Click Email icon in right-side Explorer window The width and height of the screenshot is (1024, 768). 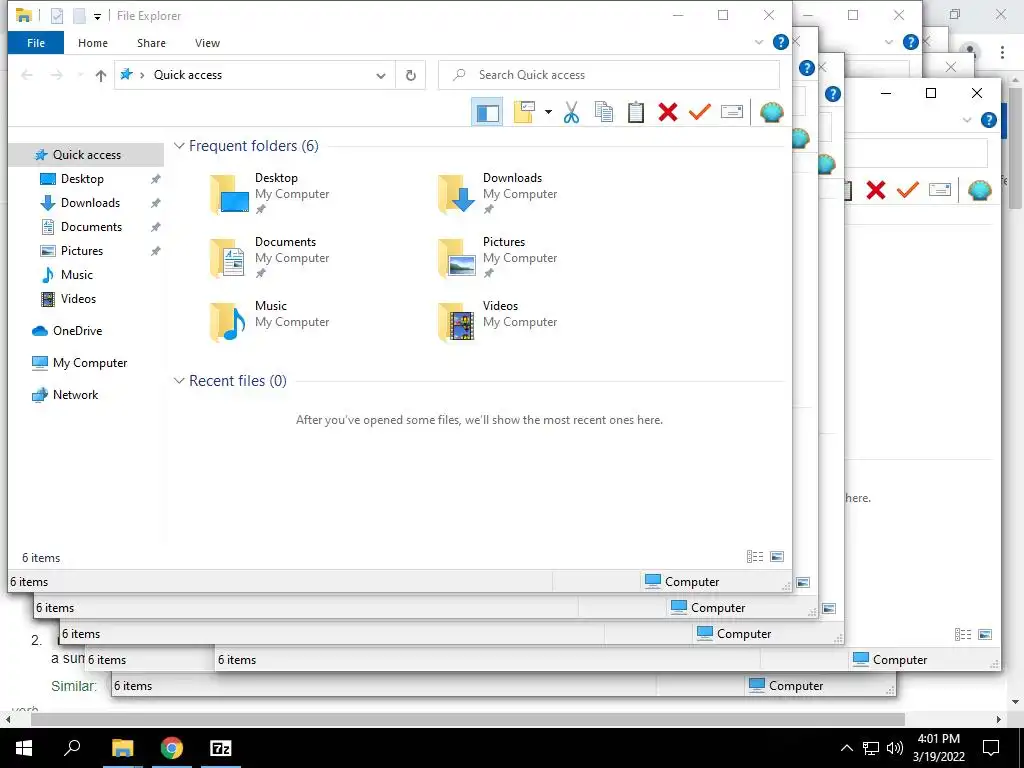point(939,190)
